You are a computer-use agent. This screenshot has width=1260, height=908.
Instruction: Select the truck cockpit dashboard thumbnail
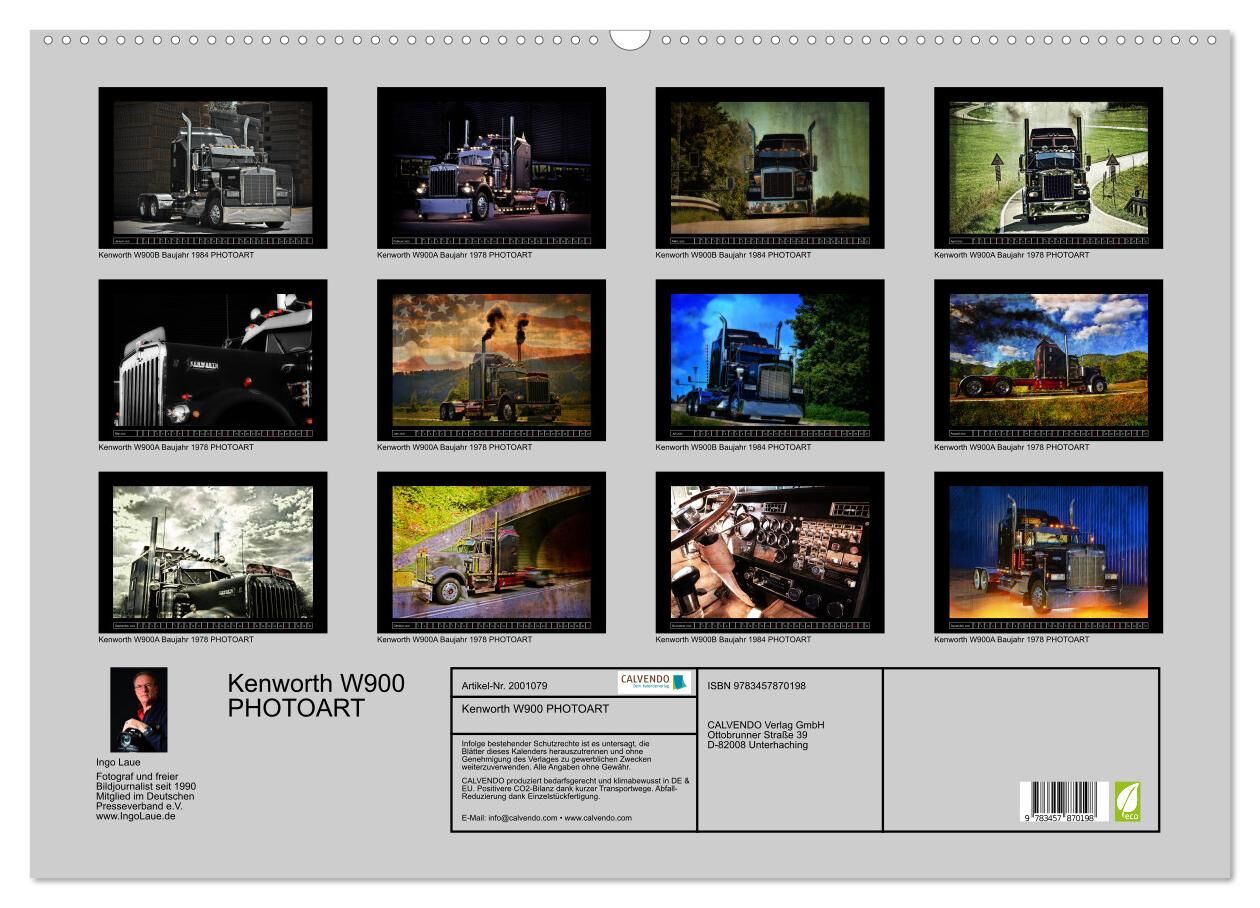769,552
